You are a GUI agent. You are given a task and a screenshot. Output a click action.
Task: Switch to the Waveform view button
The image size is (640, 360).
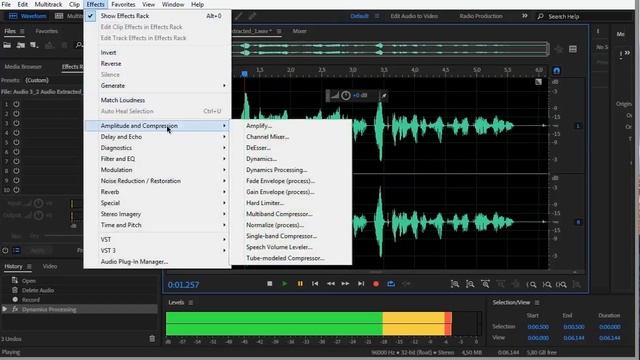28,16
